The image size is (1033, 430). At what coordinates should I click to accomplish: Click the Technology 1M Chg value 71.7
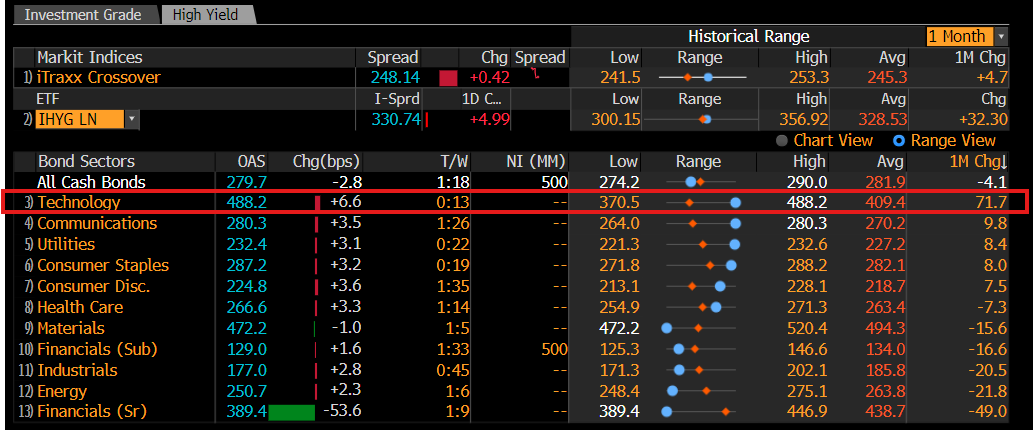tap(991, 202)
